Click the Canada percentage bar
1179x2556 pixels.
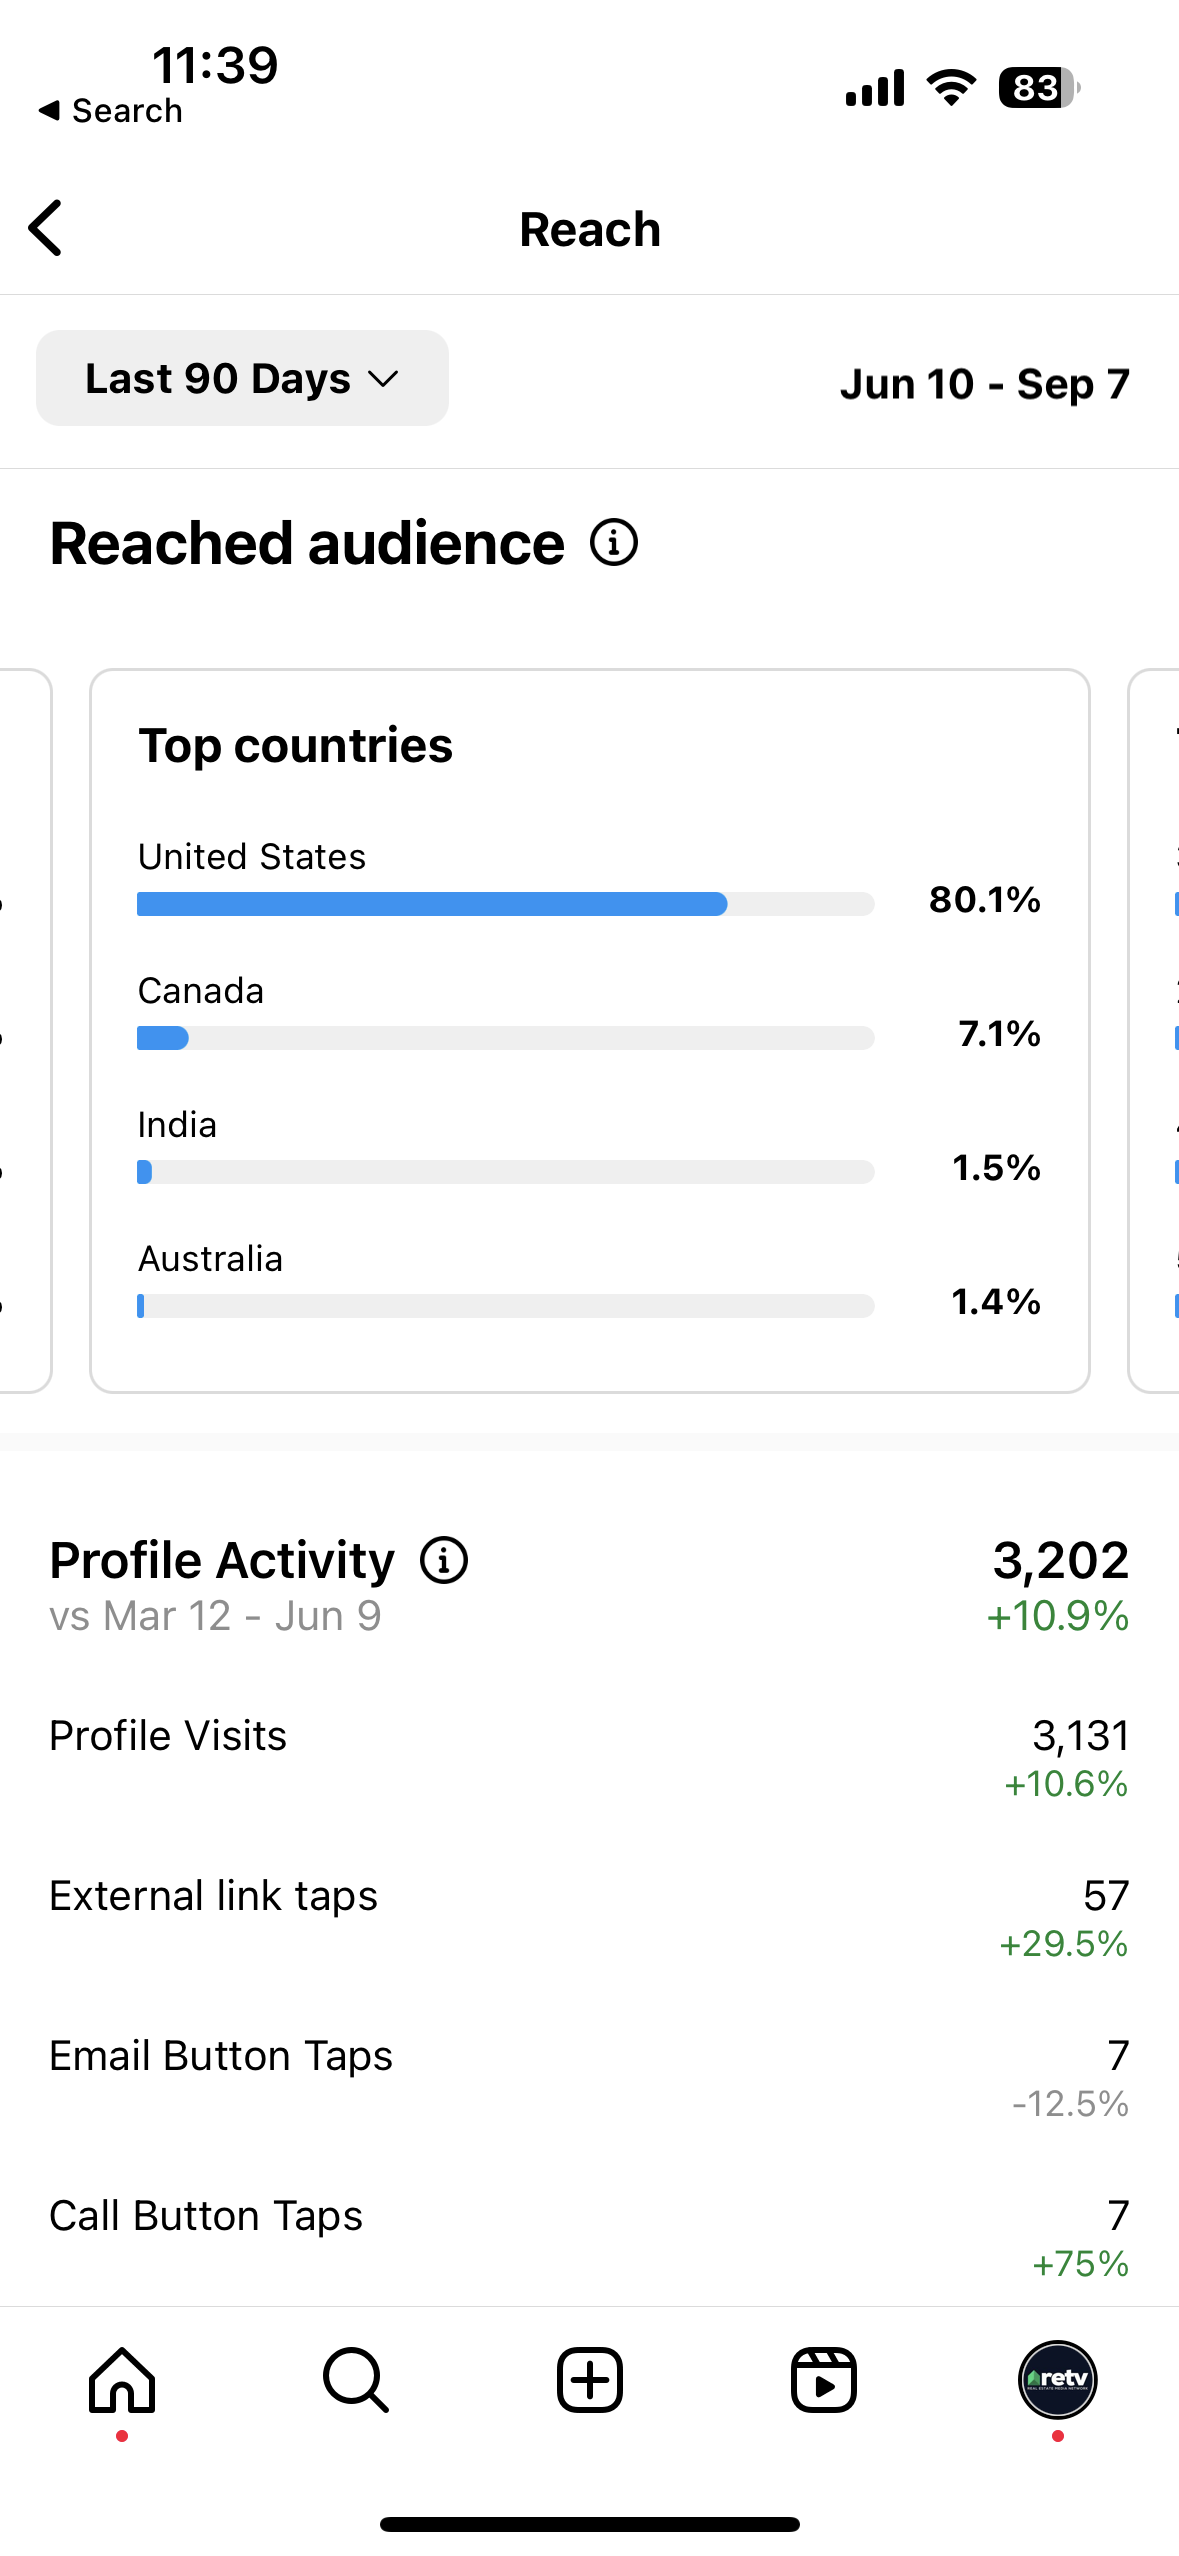click(505, 1038)
